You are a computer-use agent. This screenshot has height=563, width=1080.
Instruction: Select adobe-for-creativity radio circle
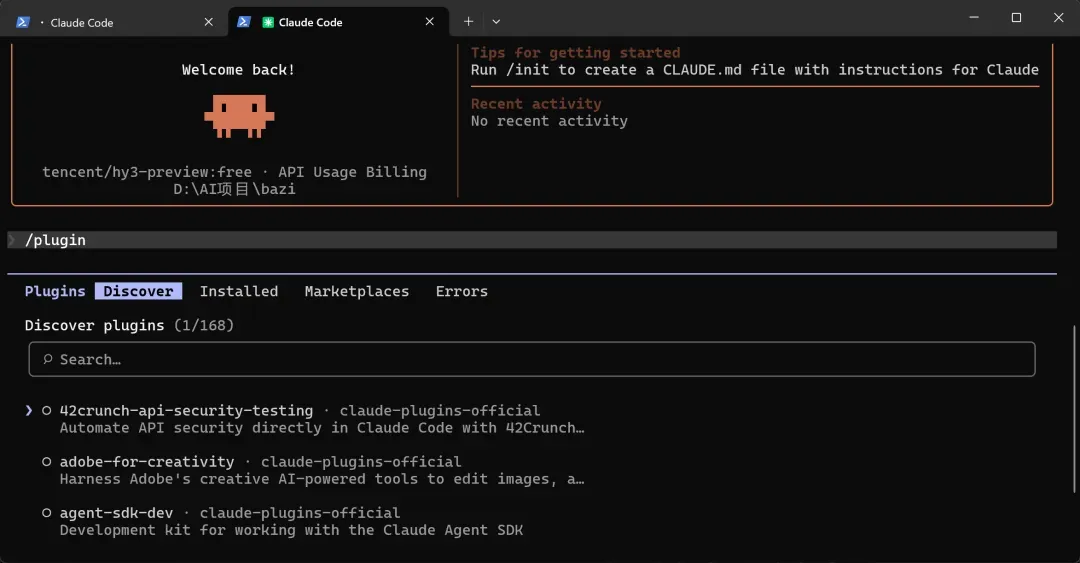[46, 462]
